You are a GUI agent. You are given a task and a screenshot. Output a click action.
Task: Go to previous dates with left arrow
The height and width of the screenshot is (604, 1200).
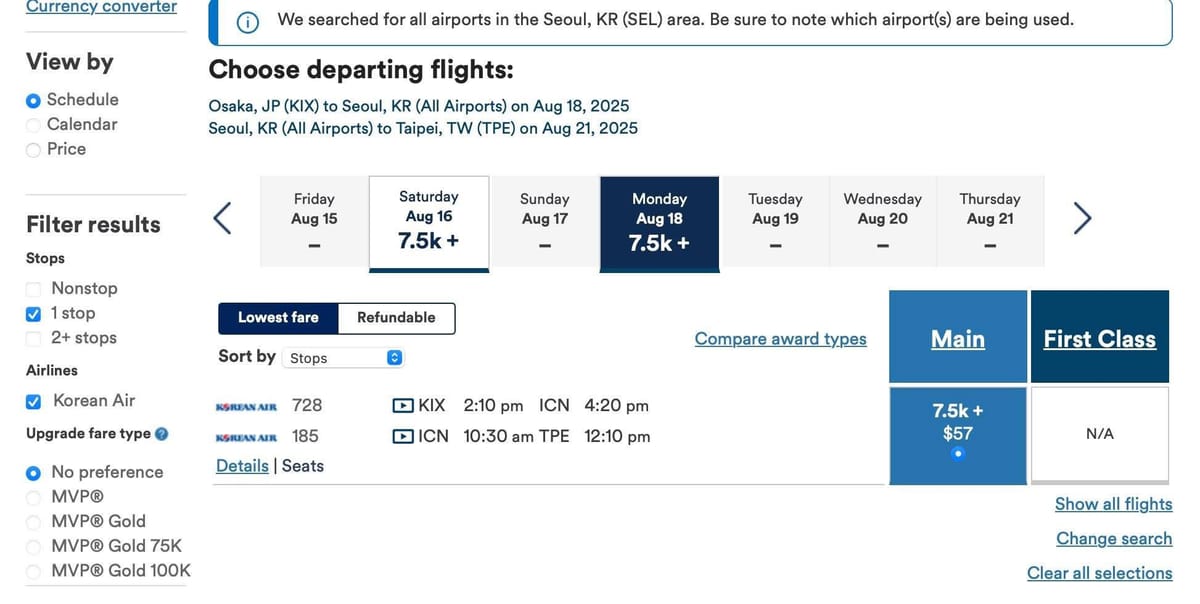[x=224, y=218]
